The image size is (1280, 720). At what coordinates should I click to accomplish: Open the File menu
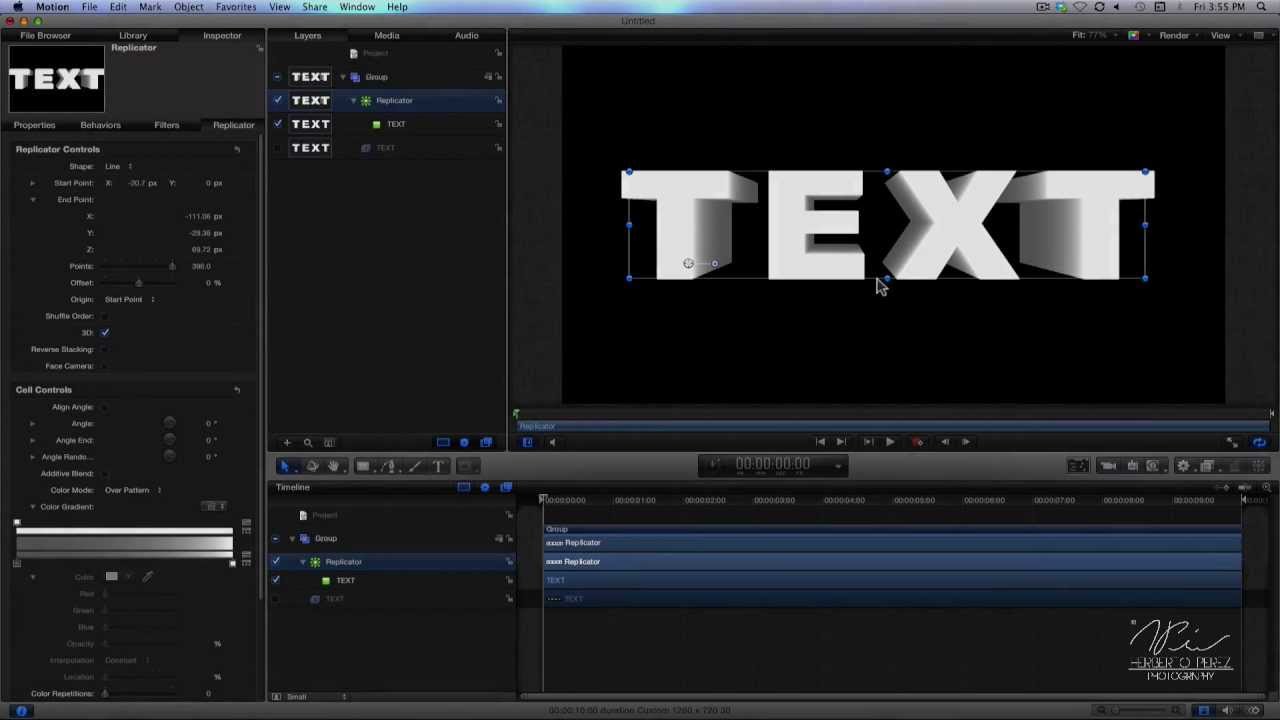(x=89, y=7)
